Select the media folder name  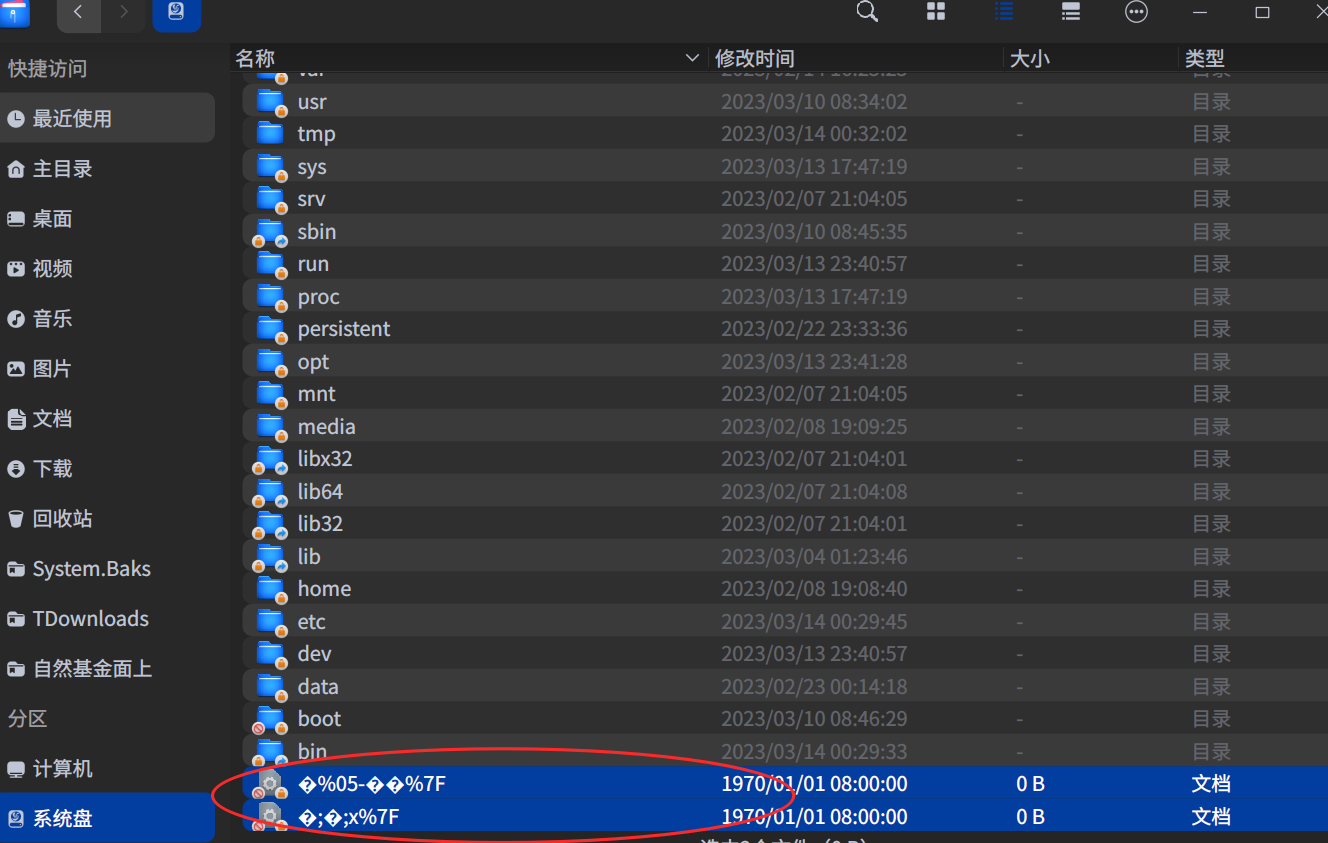coord(326,427)
